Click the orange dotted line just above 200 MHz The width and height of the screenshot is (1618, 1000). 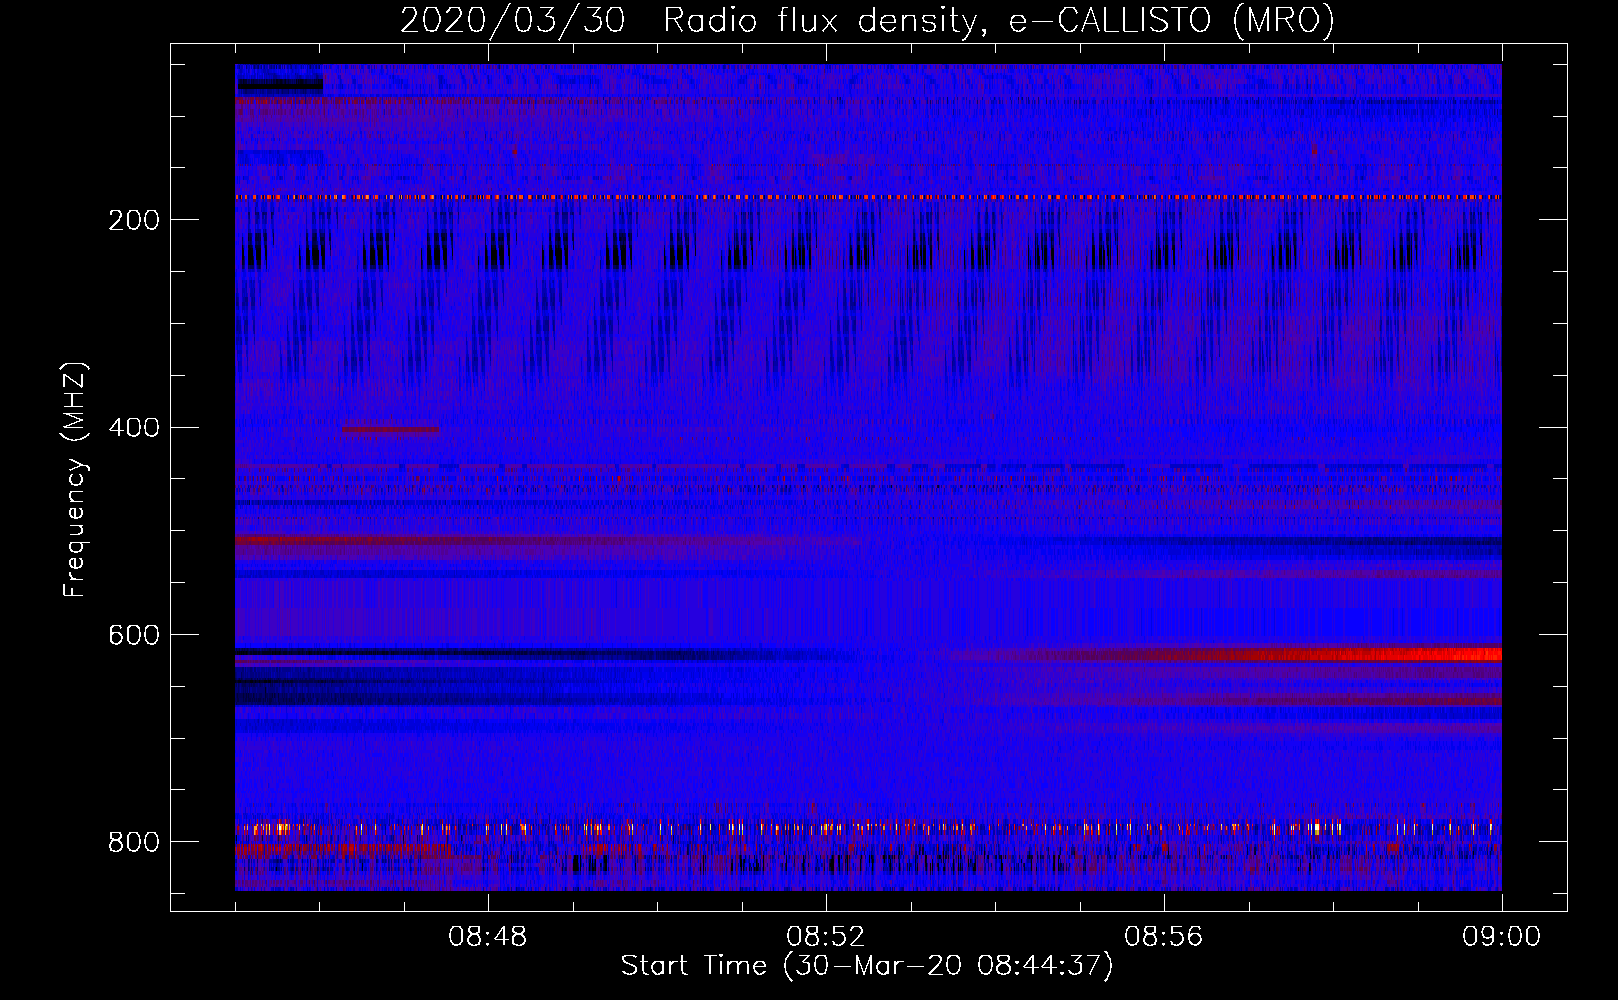868,198
